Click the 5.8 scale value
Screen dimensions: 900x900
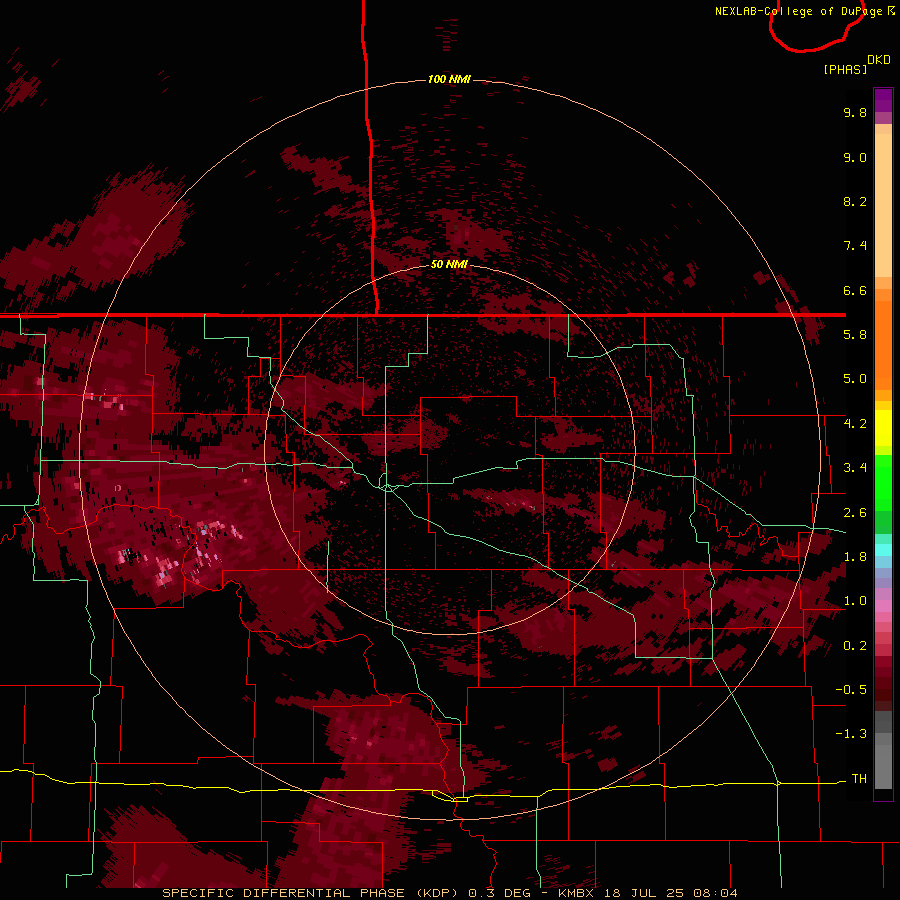(x=855, y=335)
